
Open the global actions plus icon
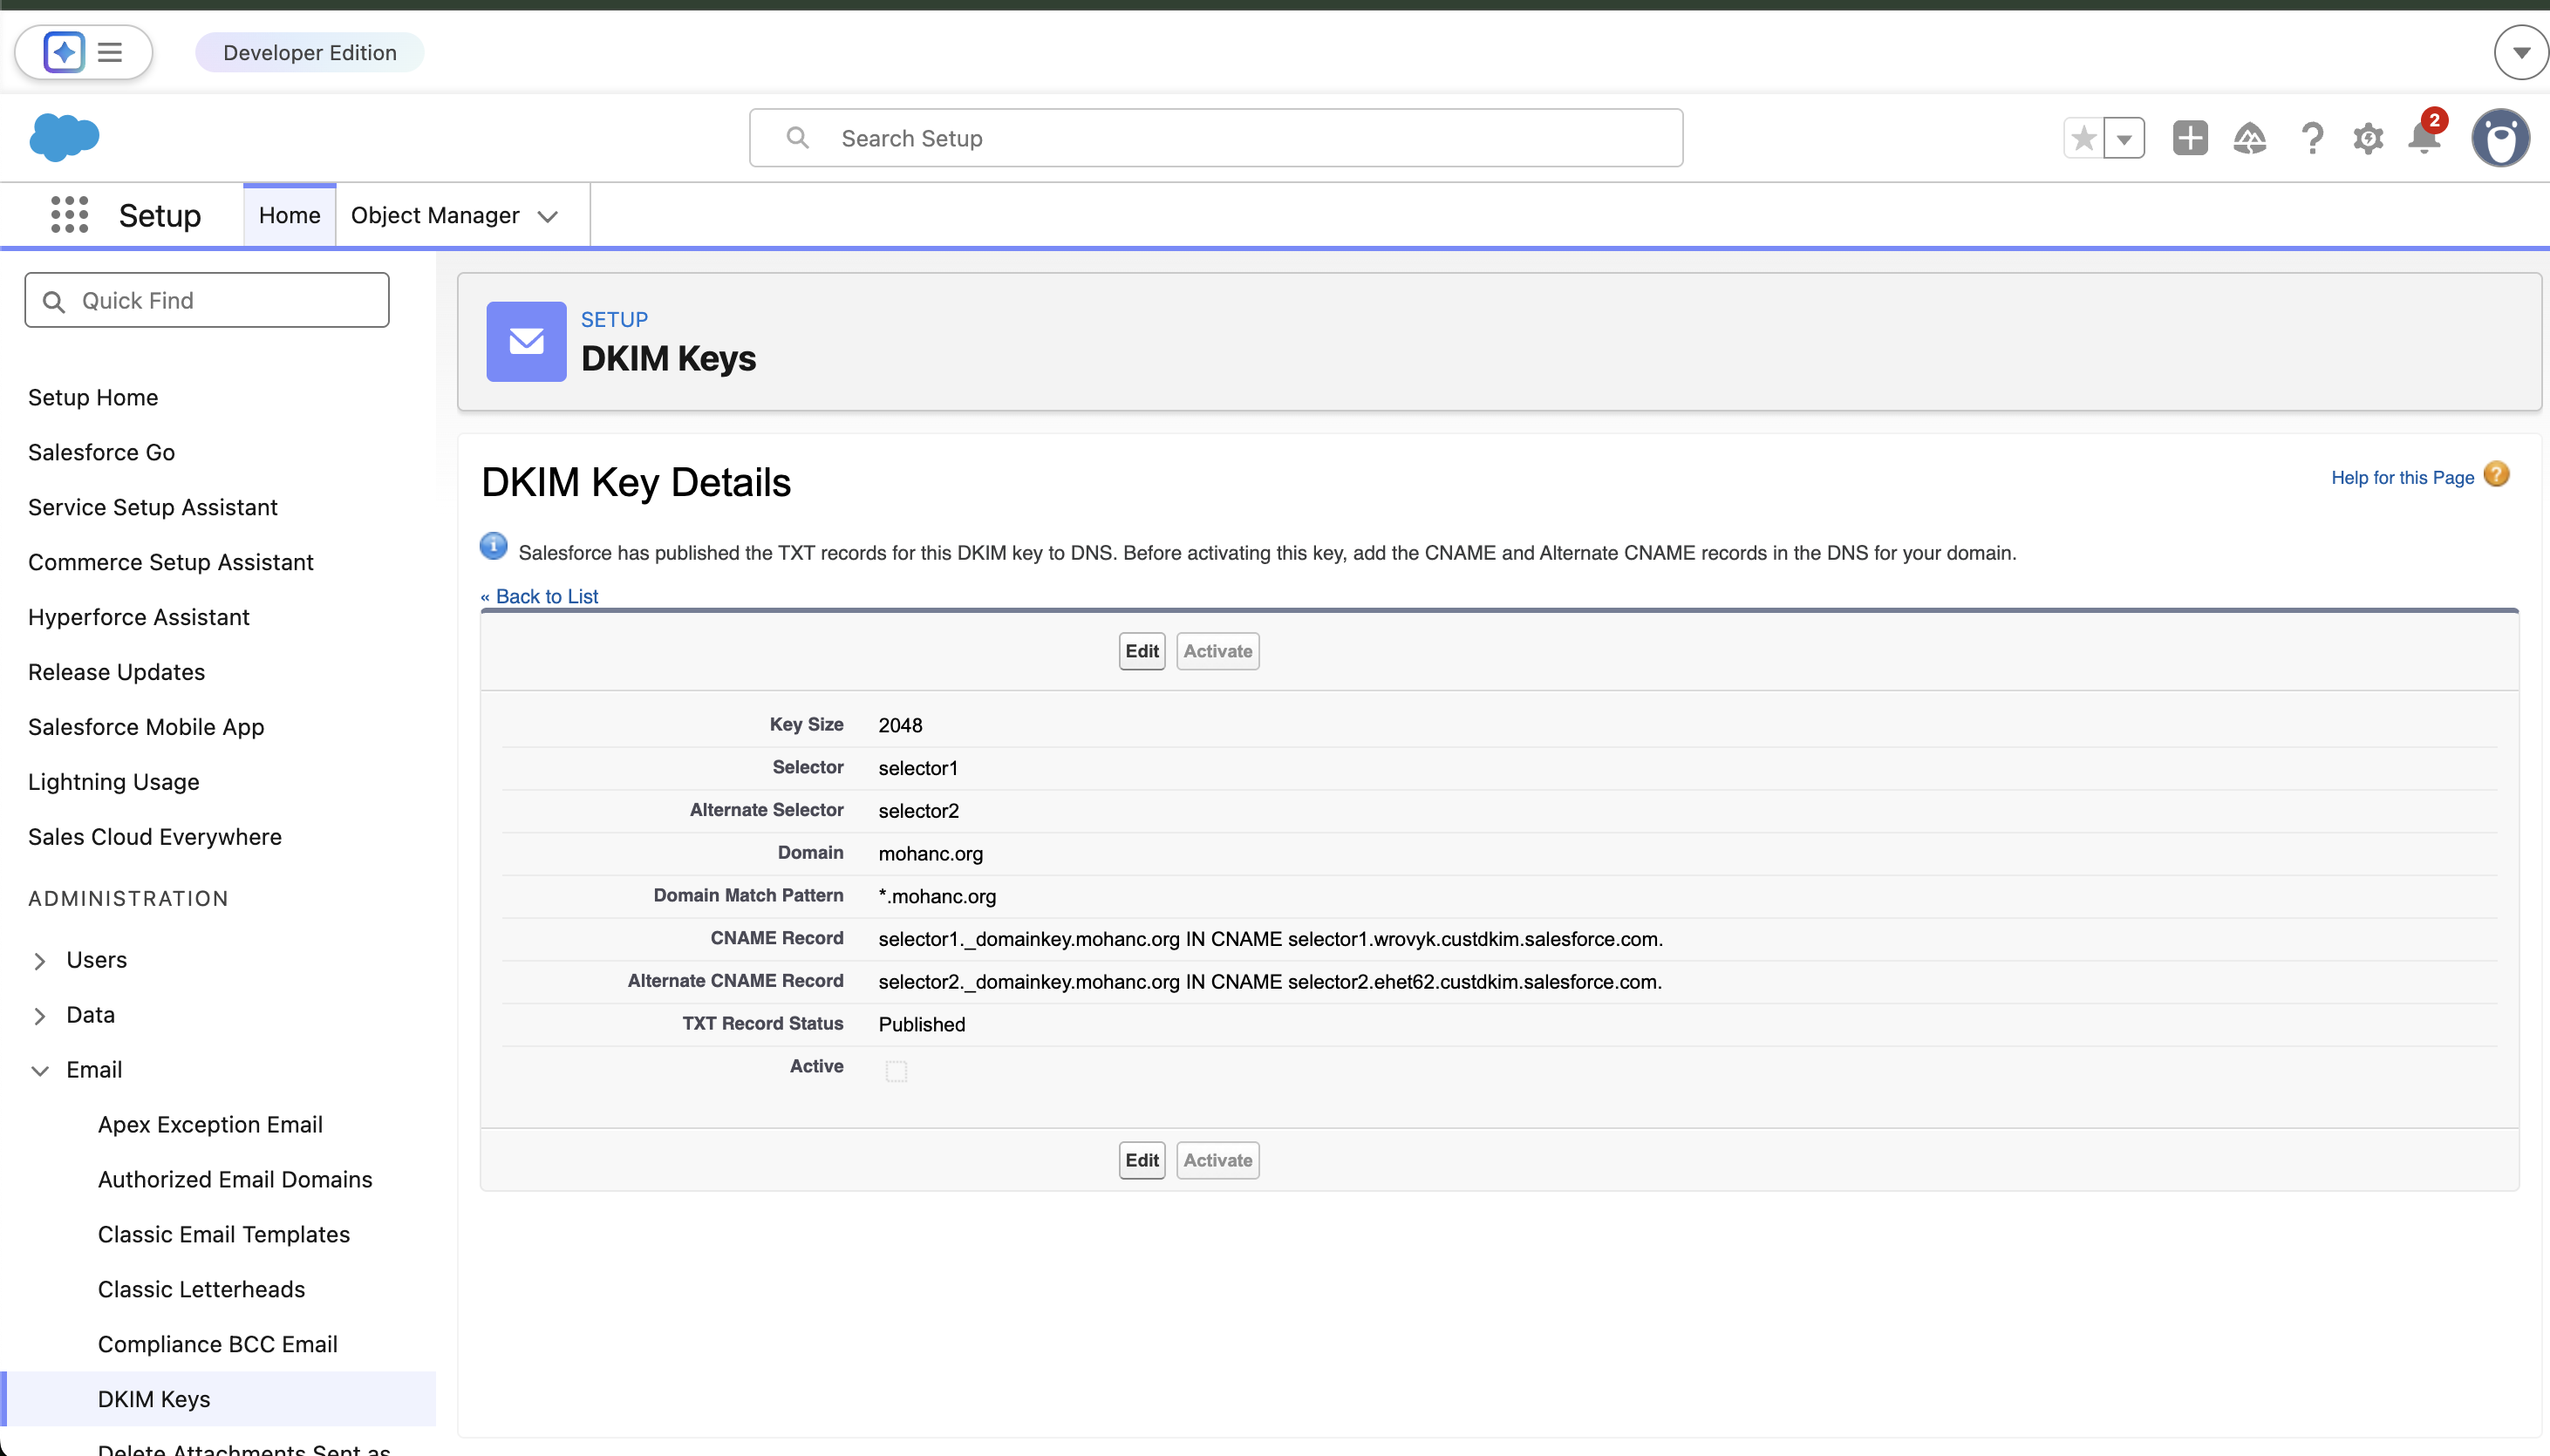2190,138
